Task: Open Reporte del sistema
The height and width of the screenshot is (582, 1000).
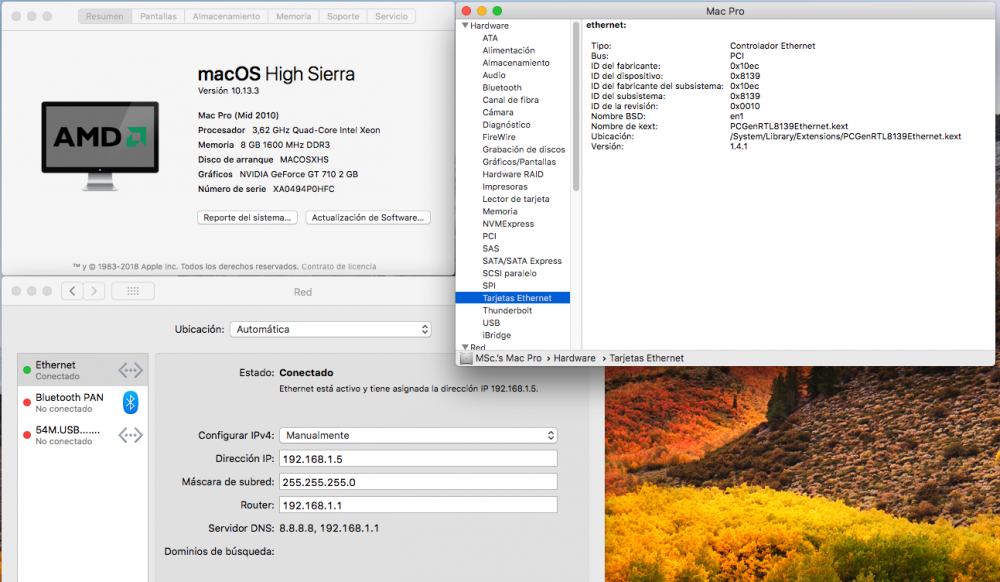Action: coord(247,217)
